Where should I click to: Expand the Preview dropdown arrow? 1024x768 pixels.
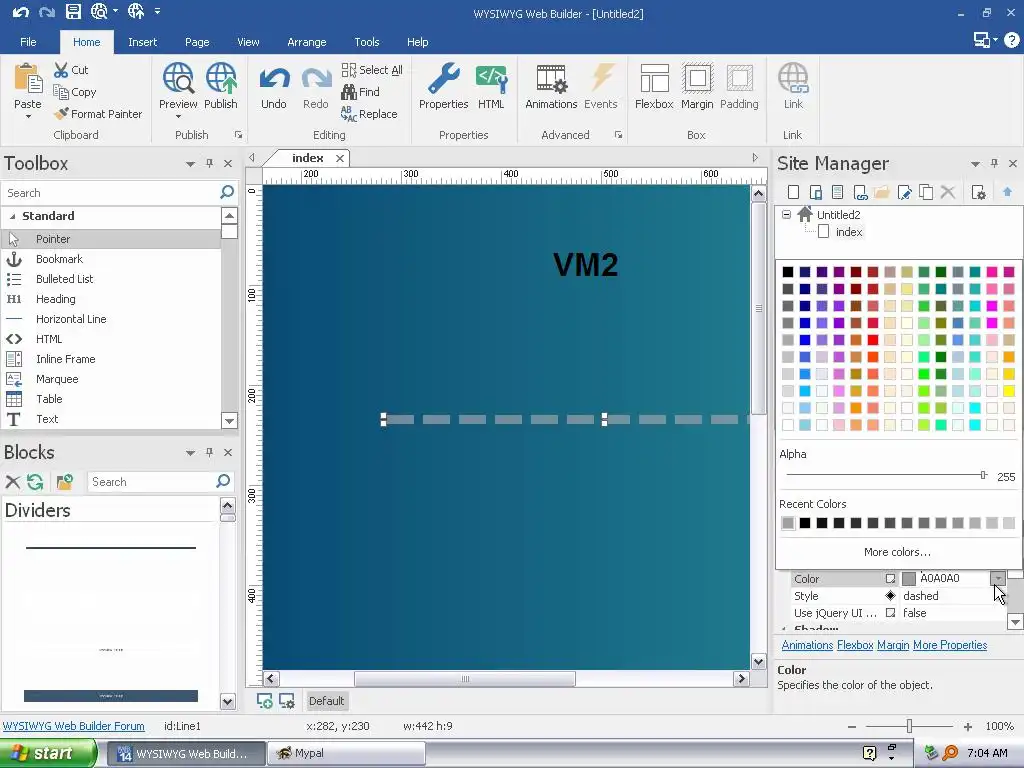pos(178,116)
